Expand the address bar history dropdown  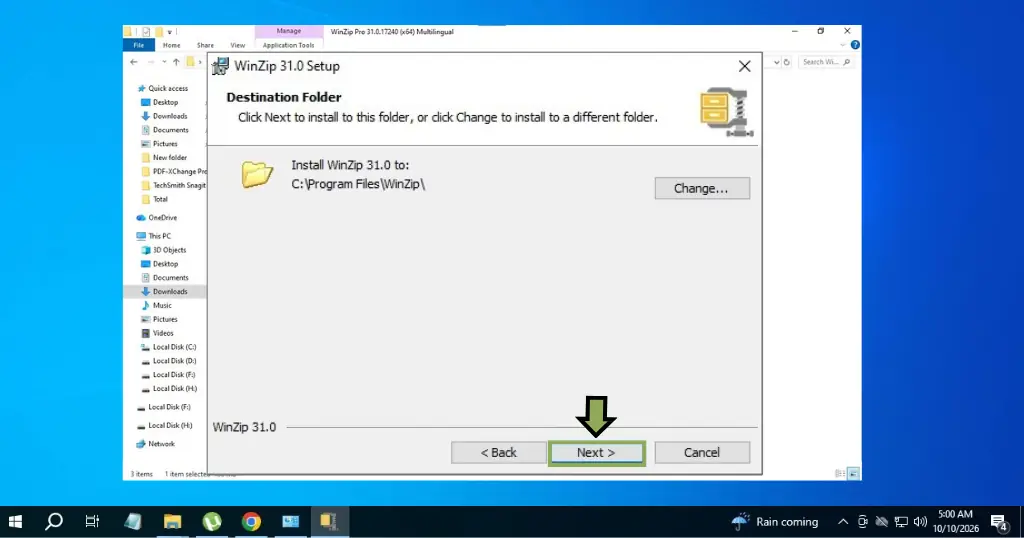[776, 62]
